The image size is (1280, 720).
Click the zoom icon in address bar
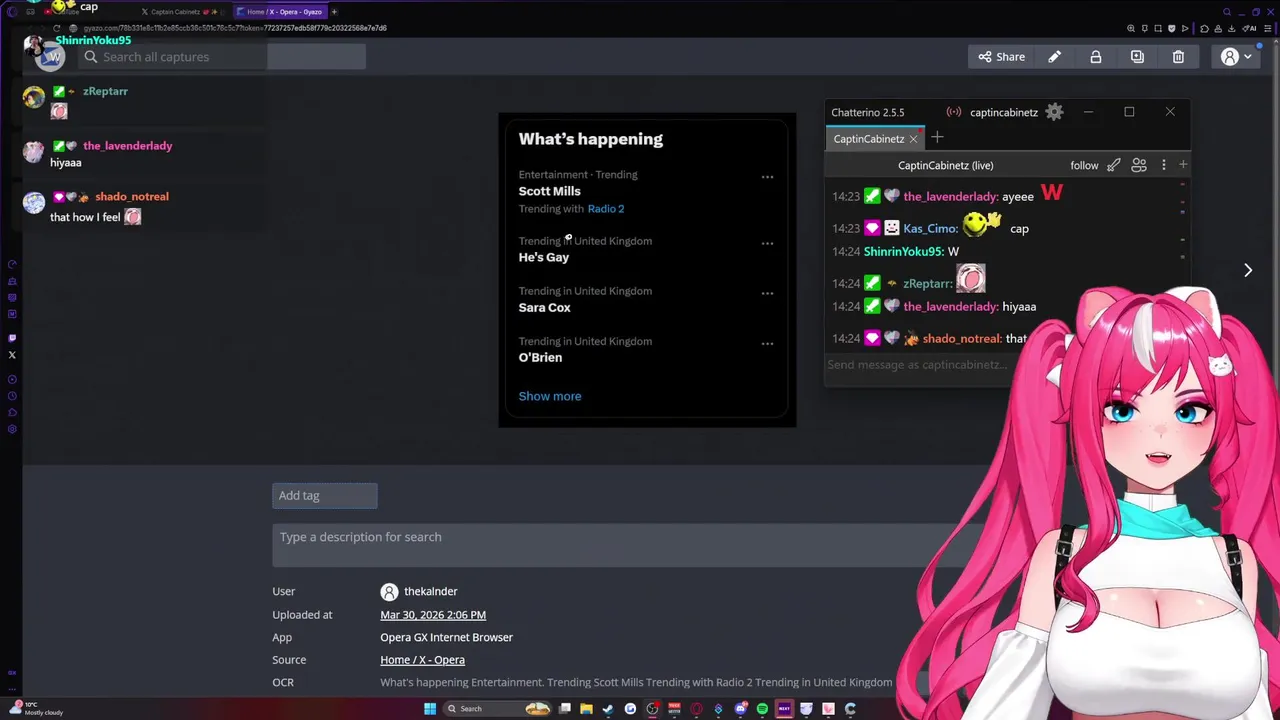1131,28
